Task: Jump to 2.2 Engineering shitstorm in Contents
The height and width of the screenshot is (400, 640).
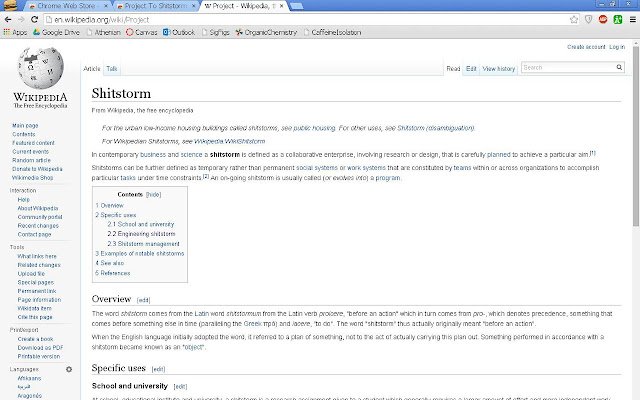Action: point(141,234)
